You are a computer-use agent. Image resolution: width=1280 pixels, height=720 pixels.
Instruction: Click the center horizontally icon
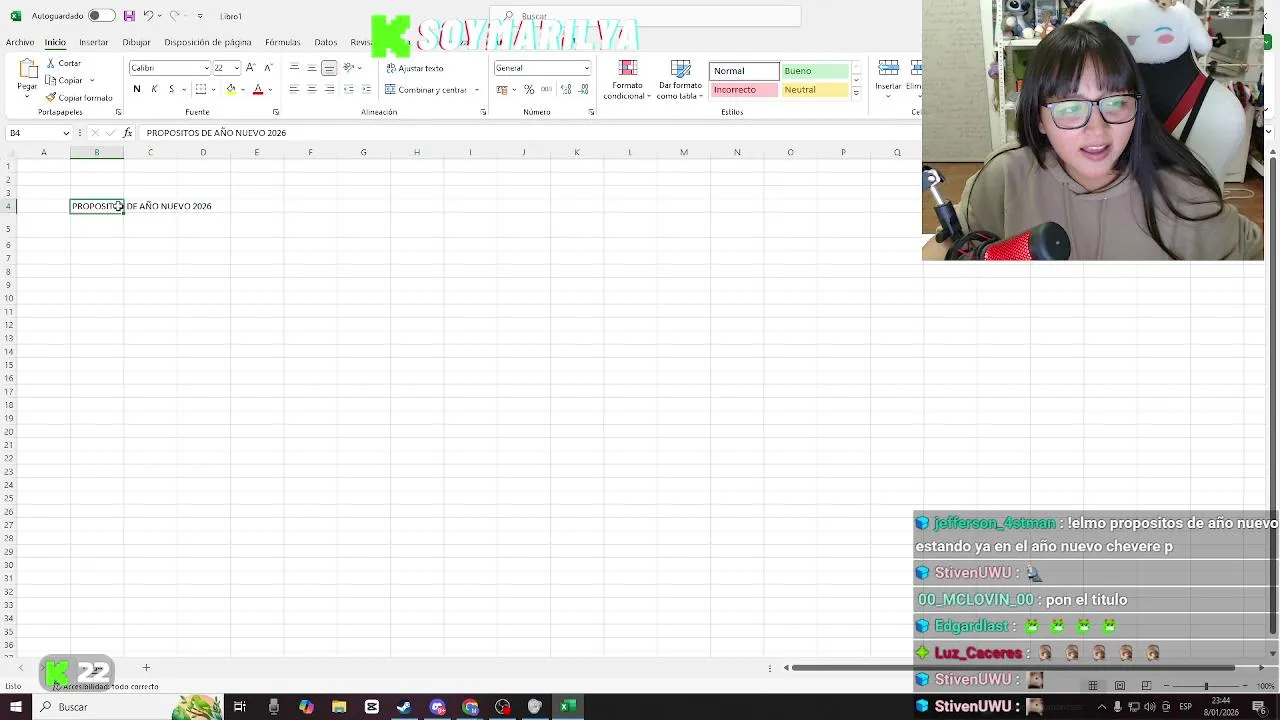coord(311,89)
